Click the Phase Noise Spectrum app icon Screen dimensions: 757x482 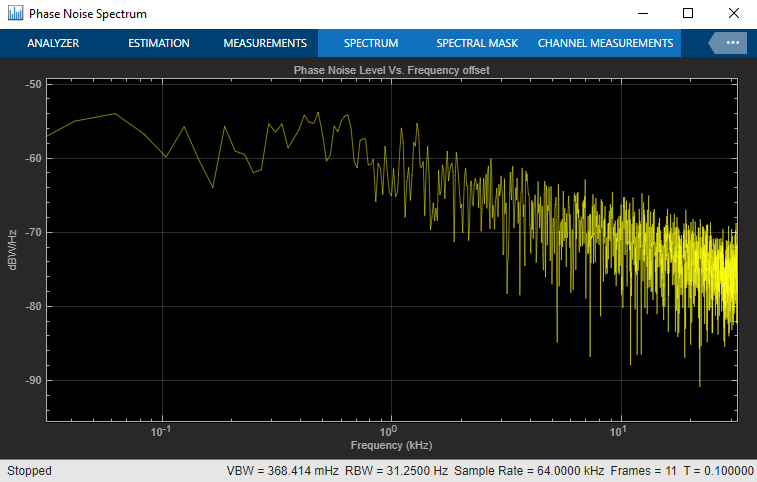coord(15,14)
